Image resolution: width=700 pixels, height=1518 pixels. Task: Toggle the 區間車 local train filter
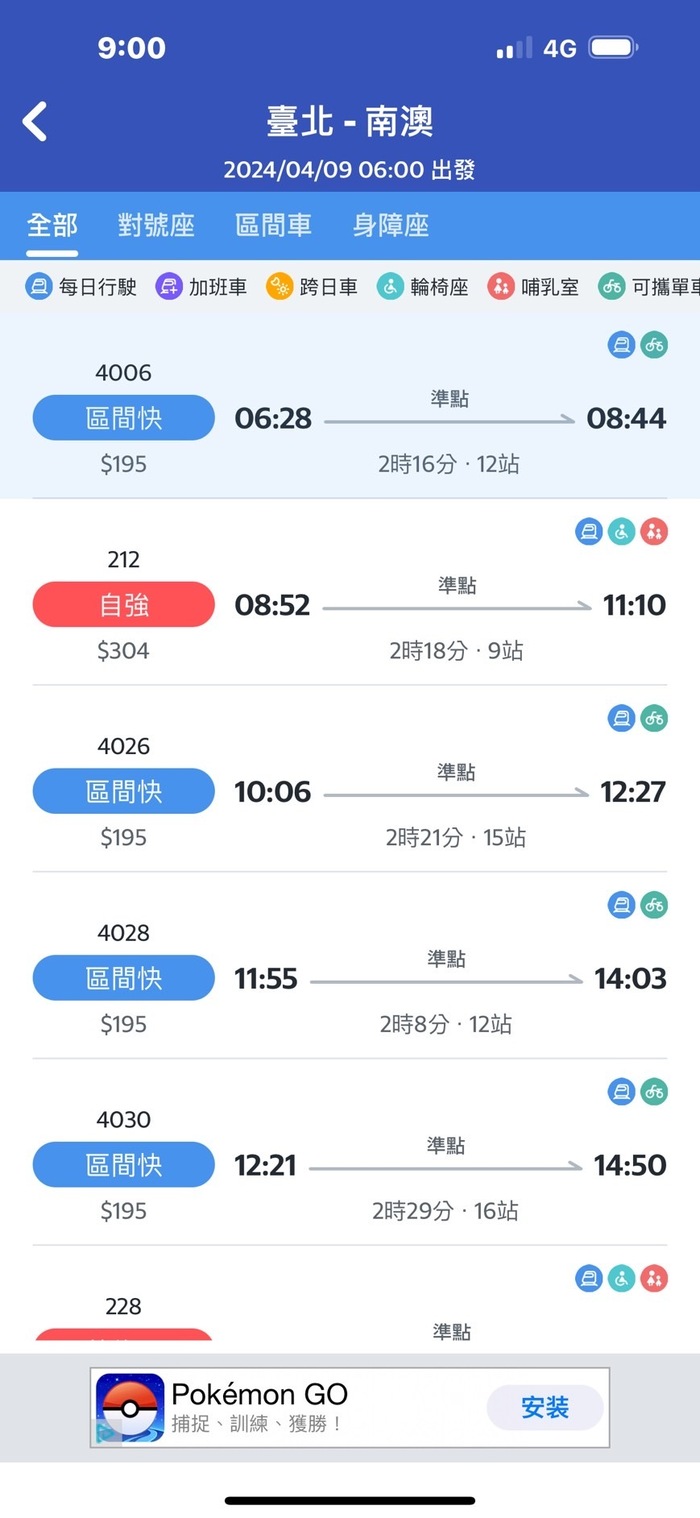[274, 225]
